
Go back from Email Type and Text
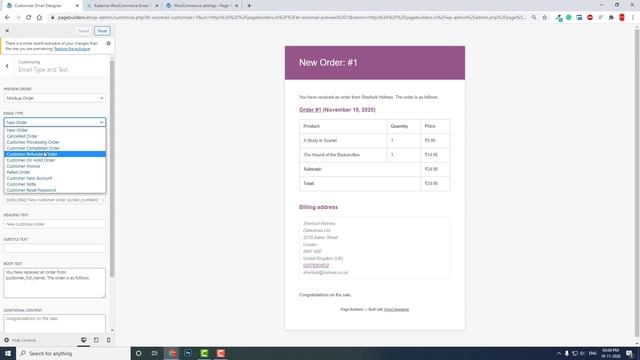[7, 66]
